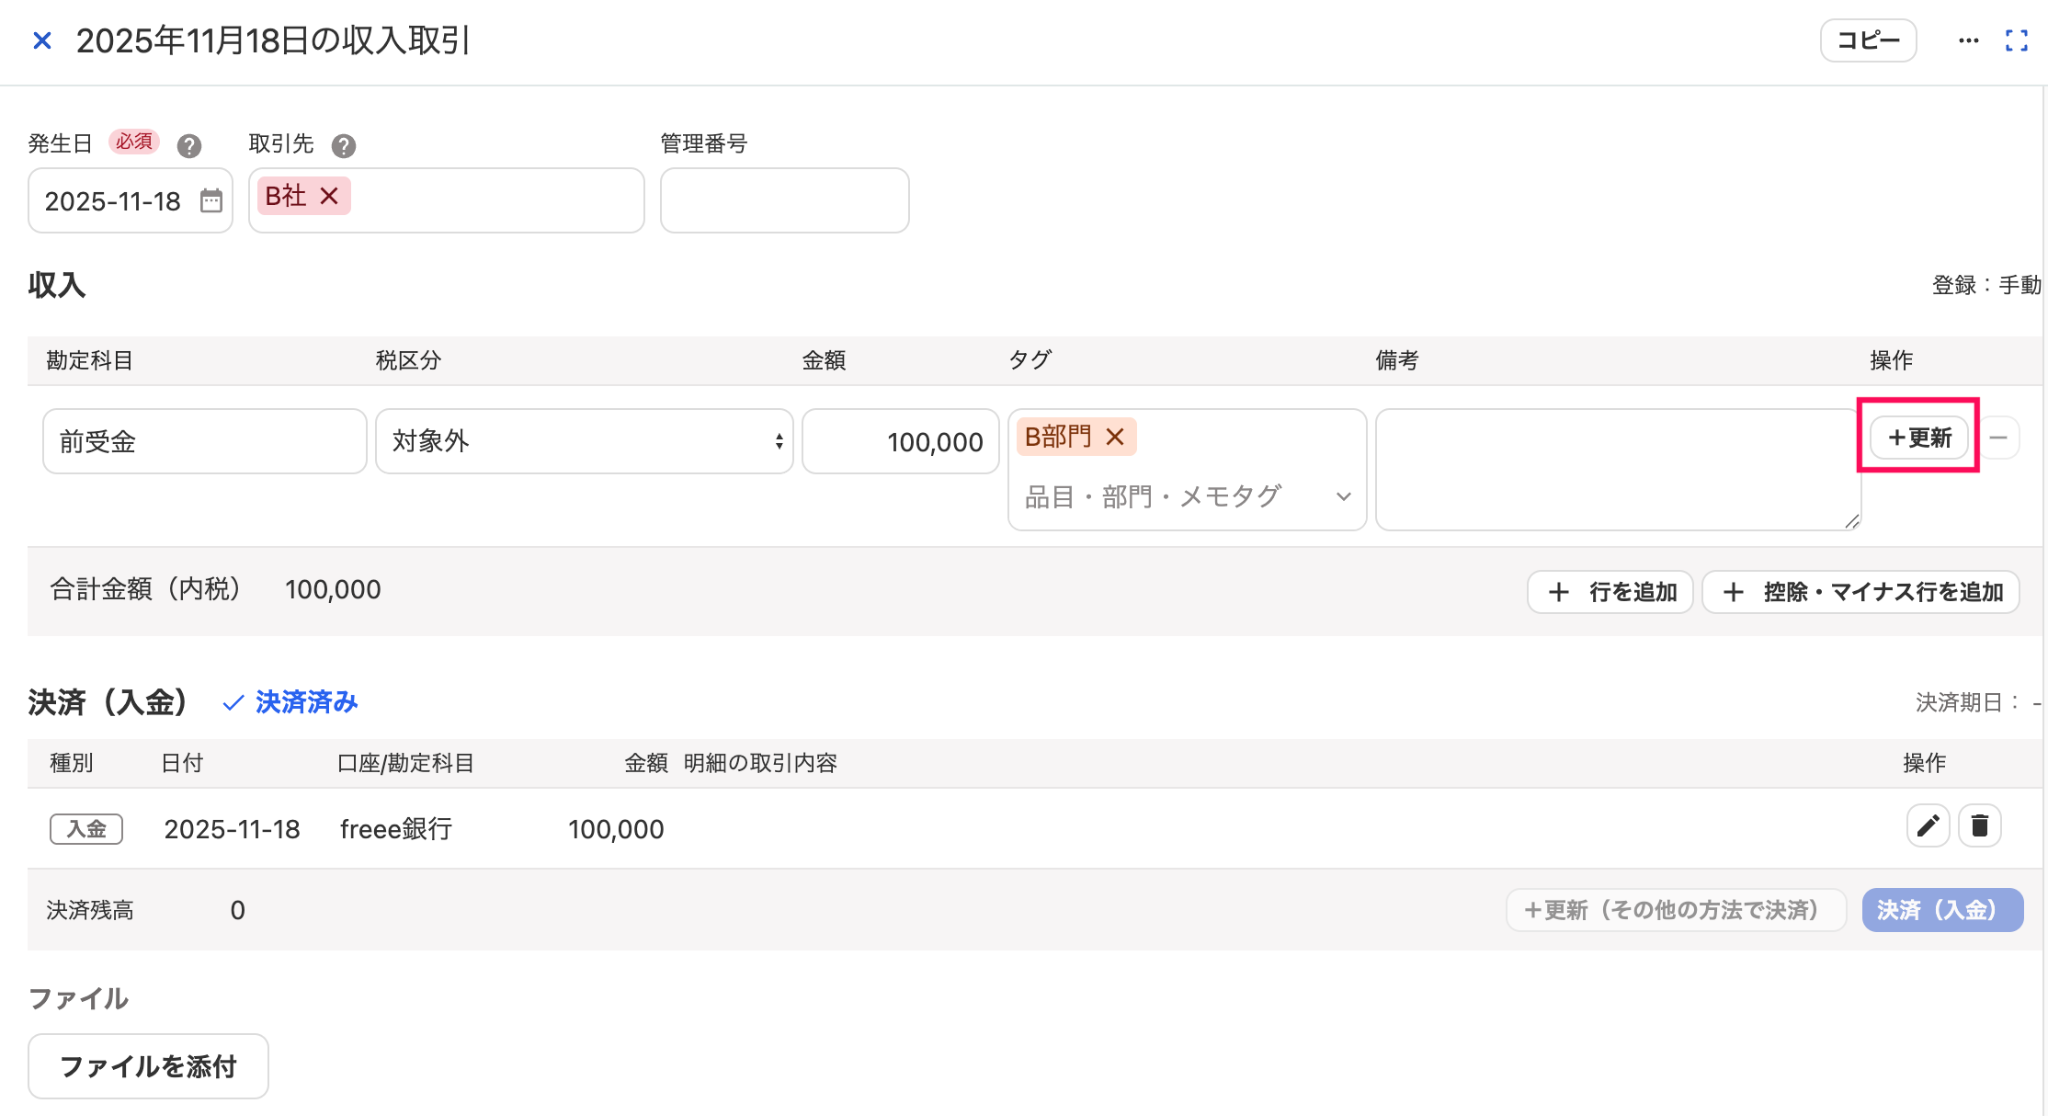This screenshot has width=2048, height=1116.
Task: Remove the B部門 tag
Action: tap(1115, 437)
